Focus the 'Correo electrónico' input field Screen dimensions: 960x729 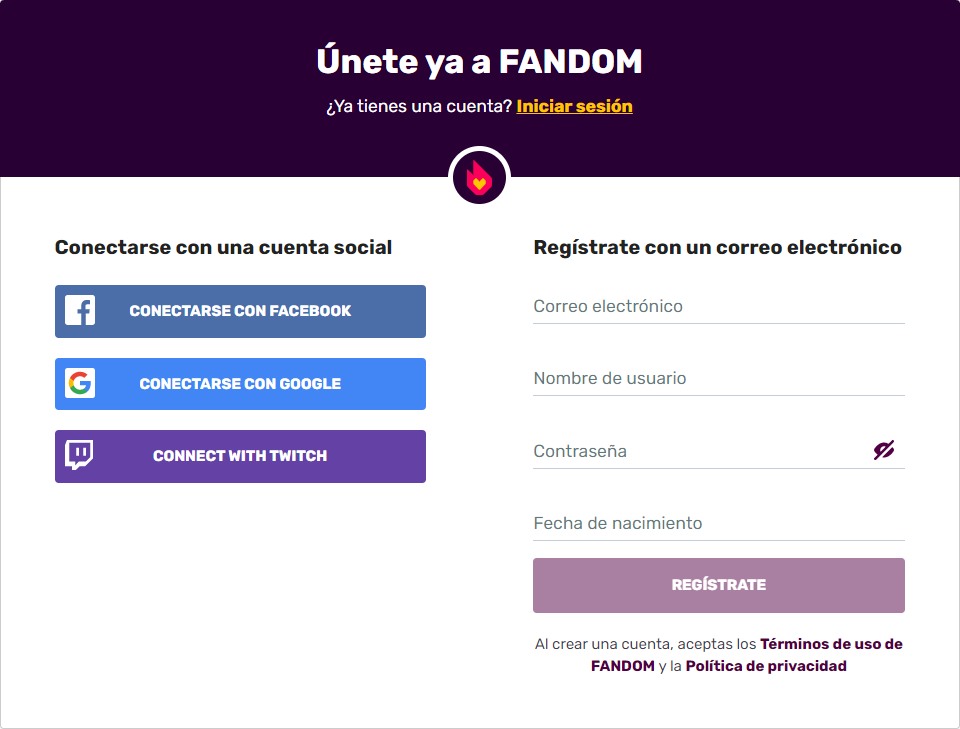coord(718,307)
